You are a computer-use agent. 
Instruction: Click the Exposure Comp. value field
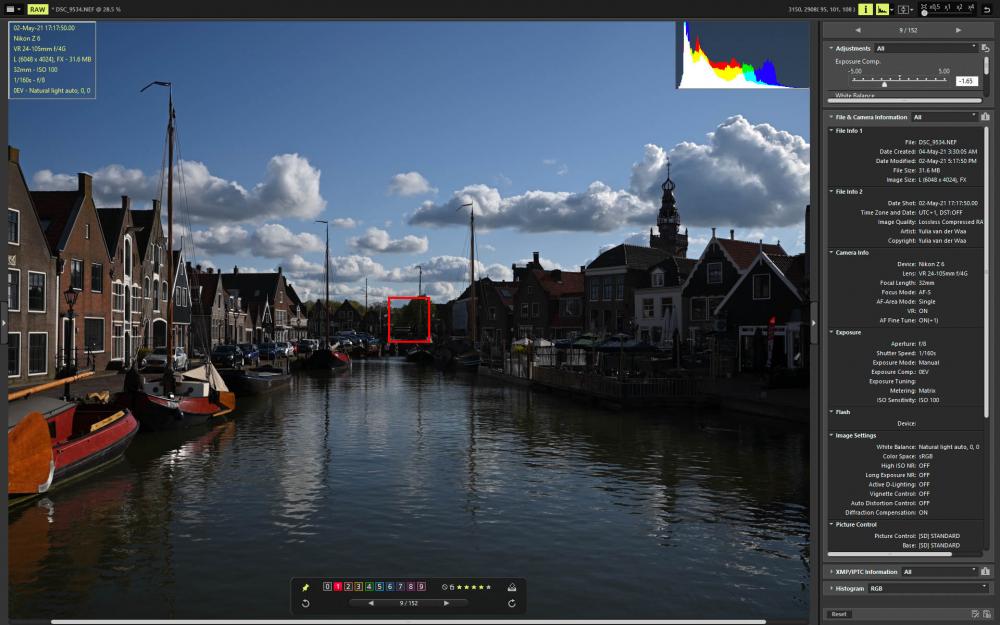click(966, 81)
